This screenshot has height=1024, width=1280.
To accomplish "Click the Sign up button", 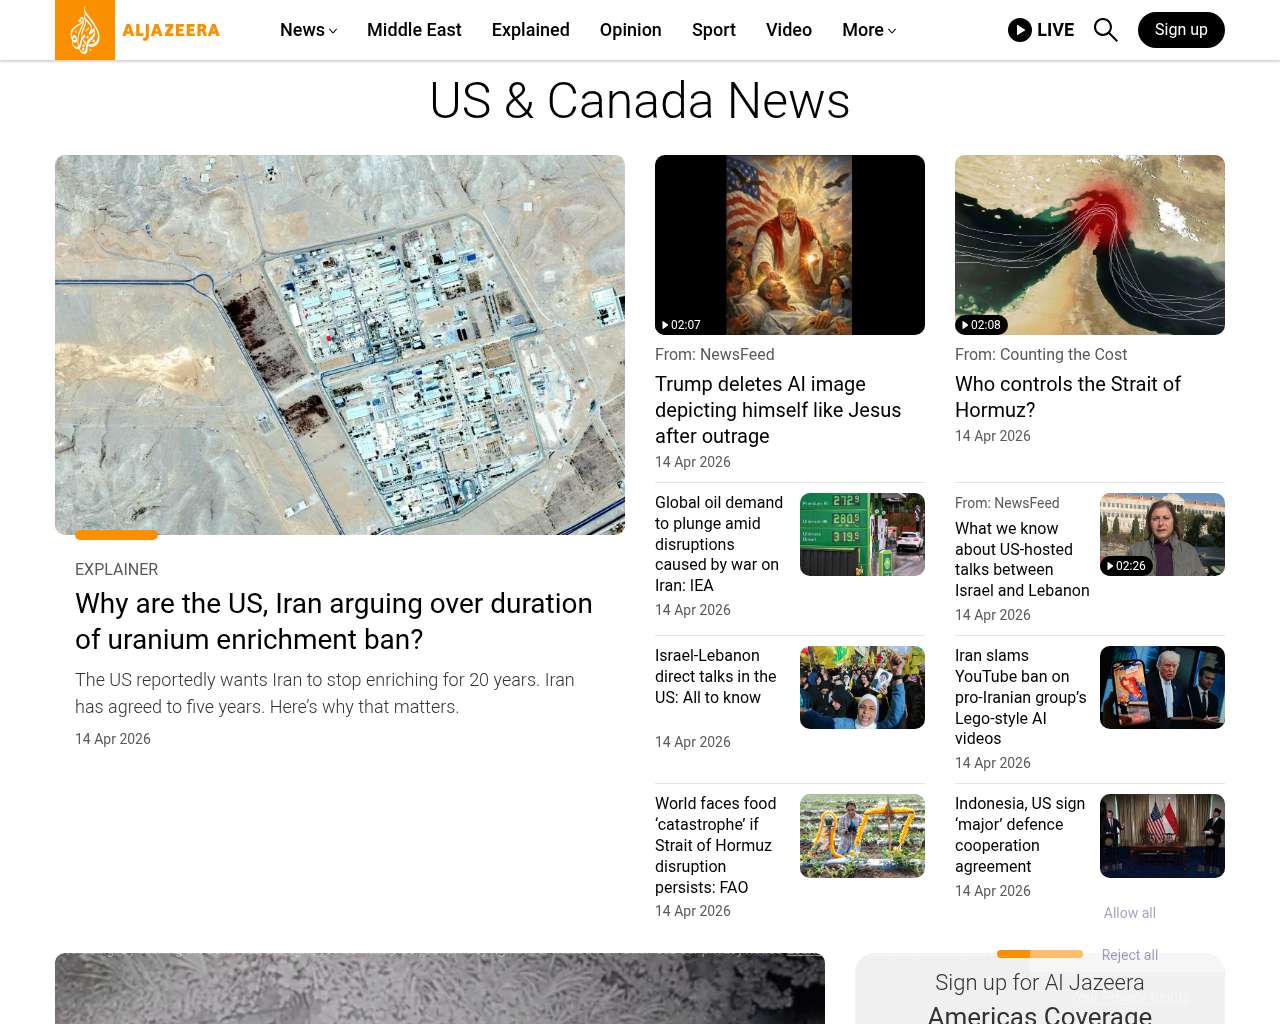I will click(x=1181, y=30).
